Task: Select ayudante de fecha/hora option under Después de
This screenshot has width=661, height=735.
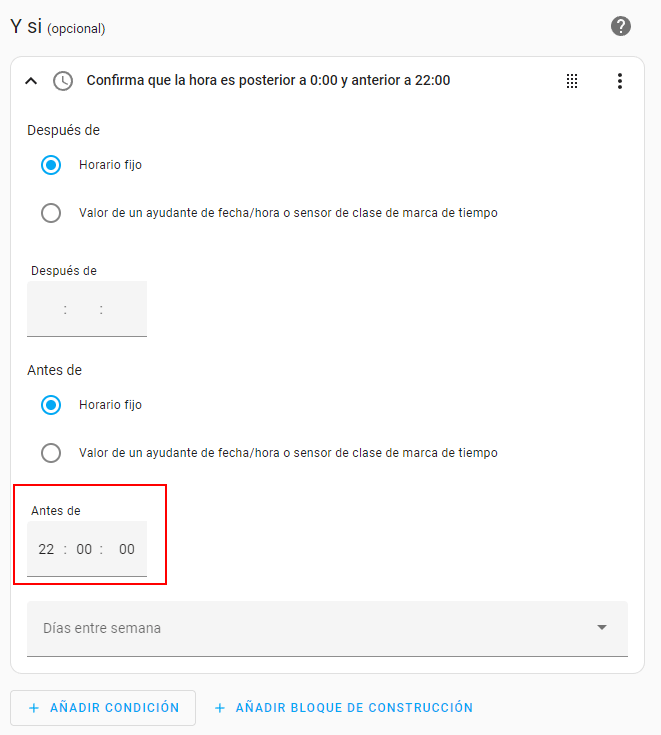Action: [x=51, y=213]
